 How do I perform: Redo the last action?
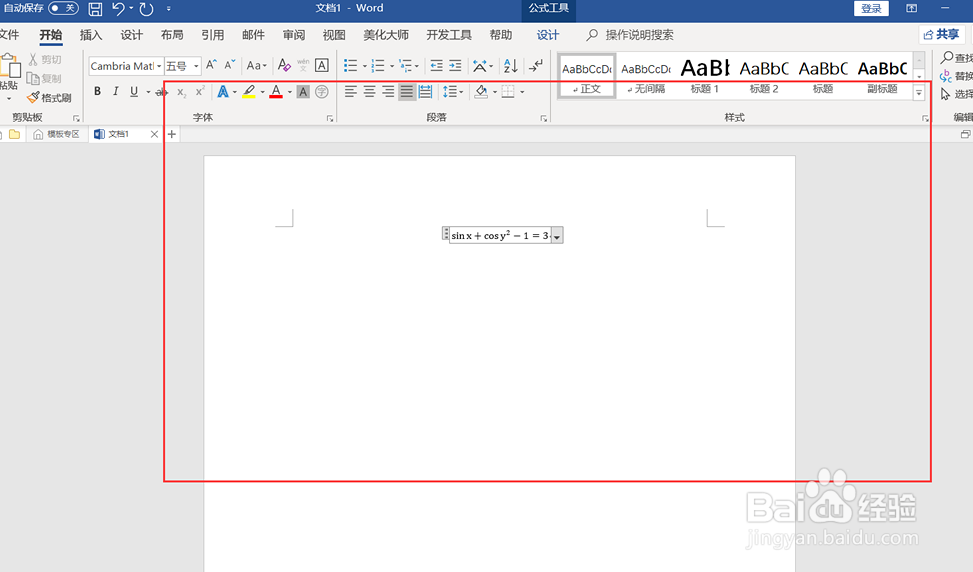point(146,9)
